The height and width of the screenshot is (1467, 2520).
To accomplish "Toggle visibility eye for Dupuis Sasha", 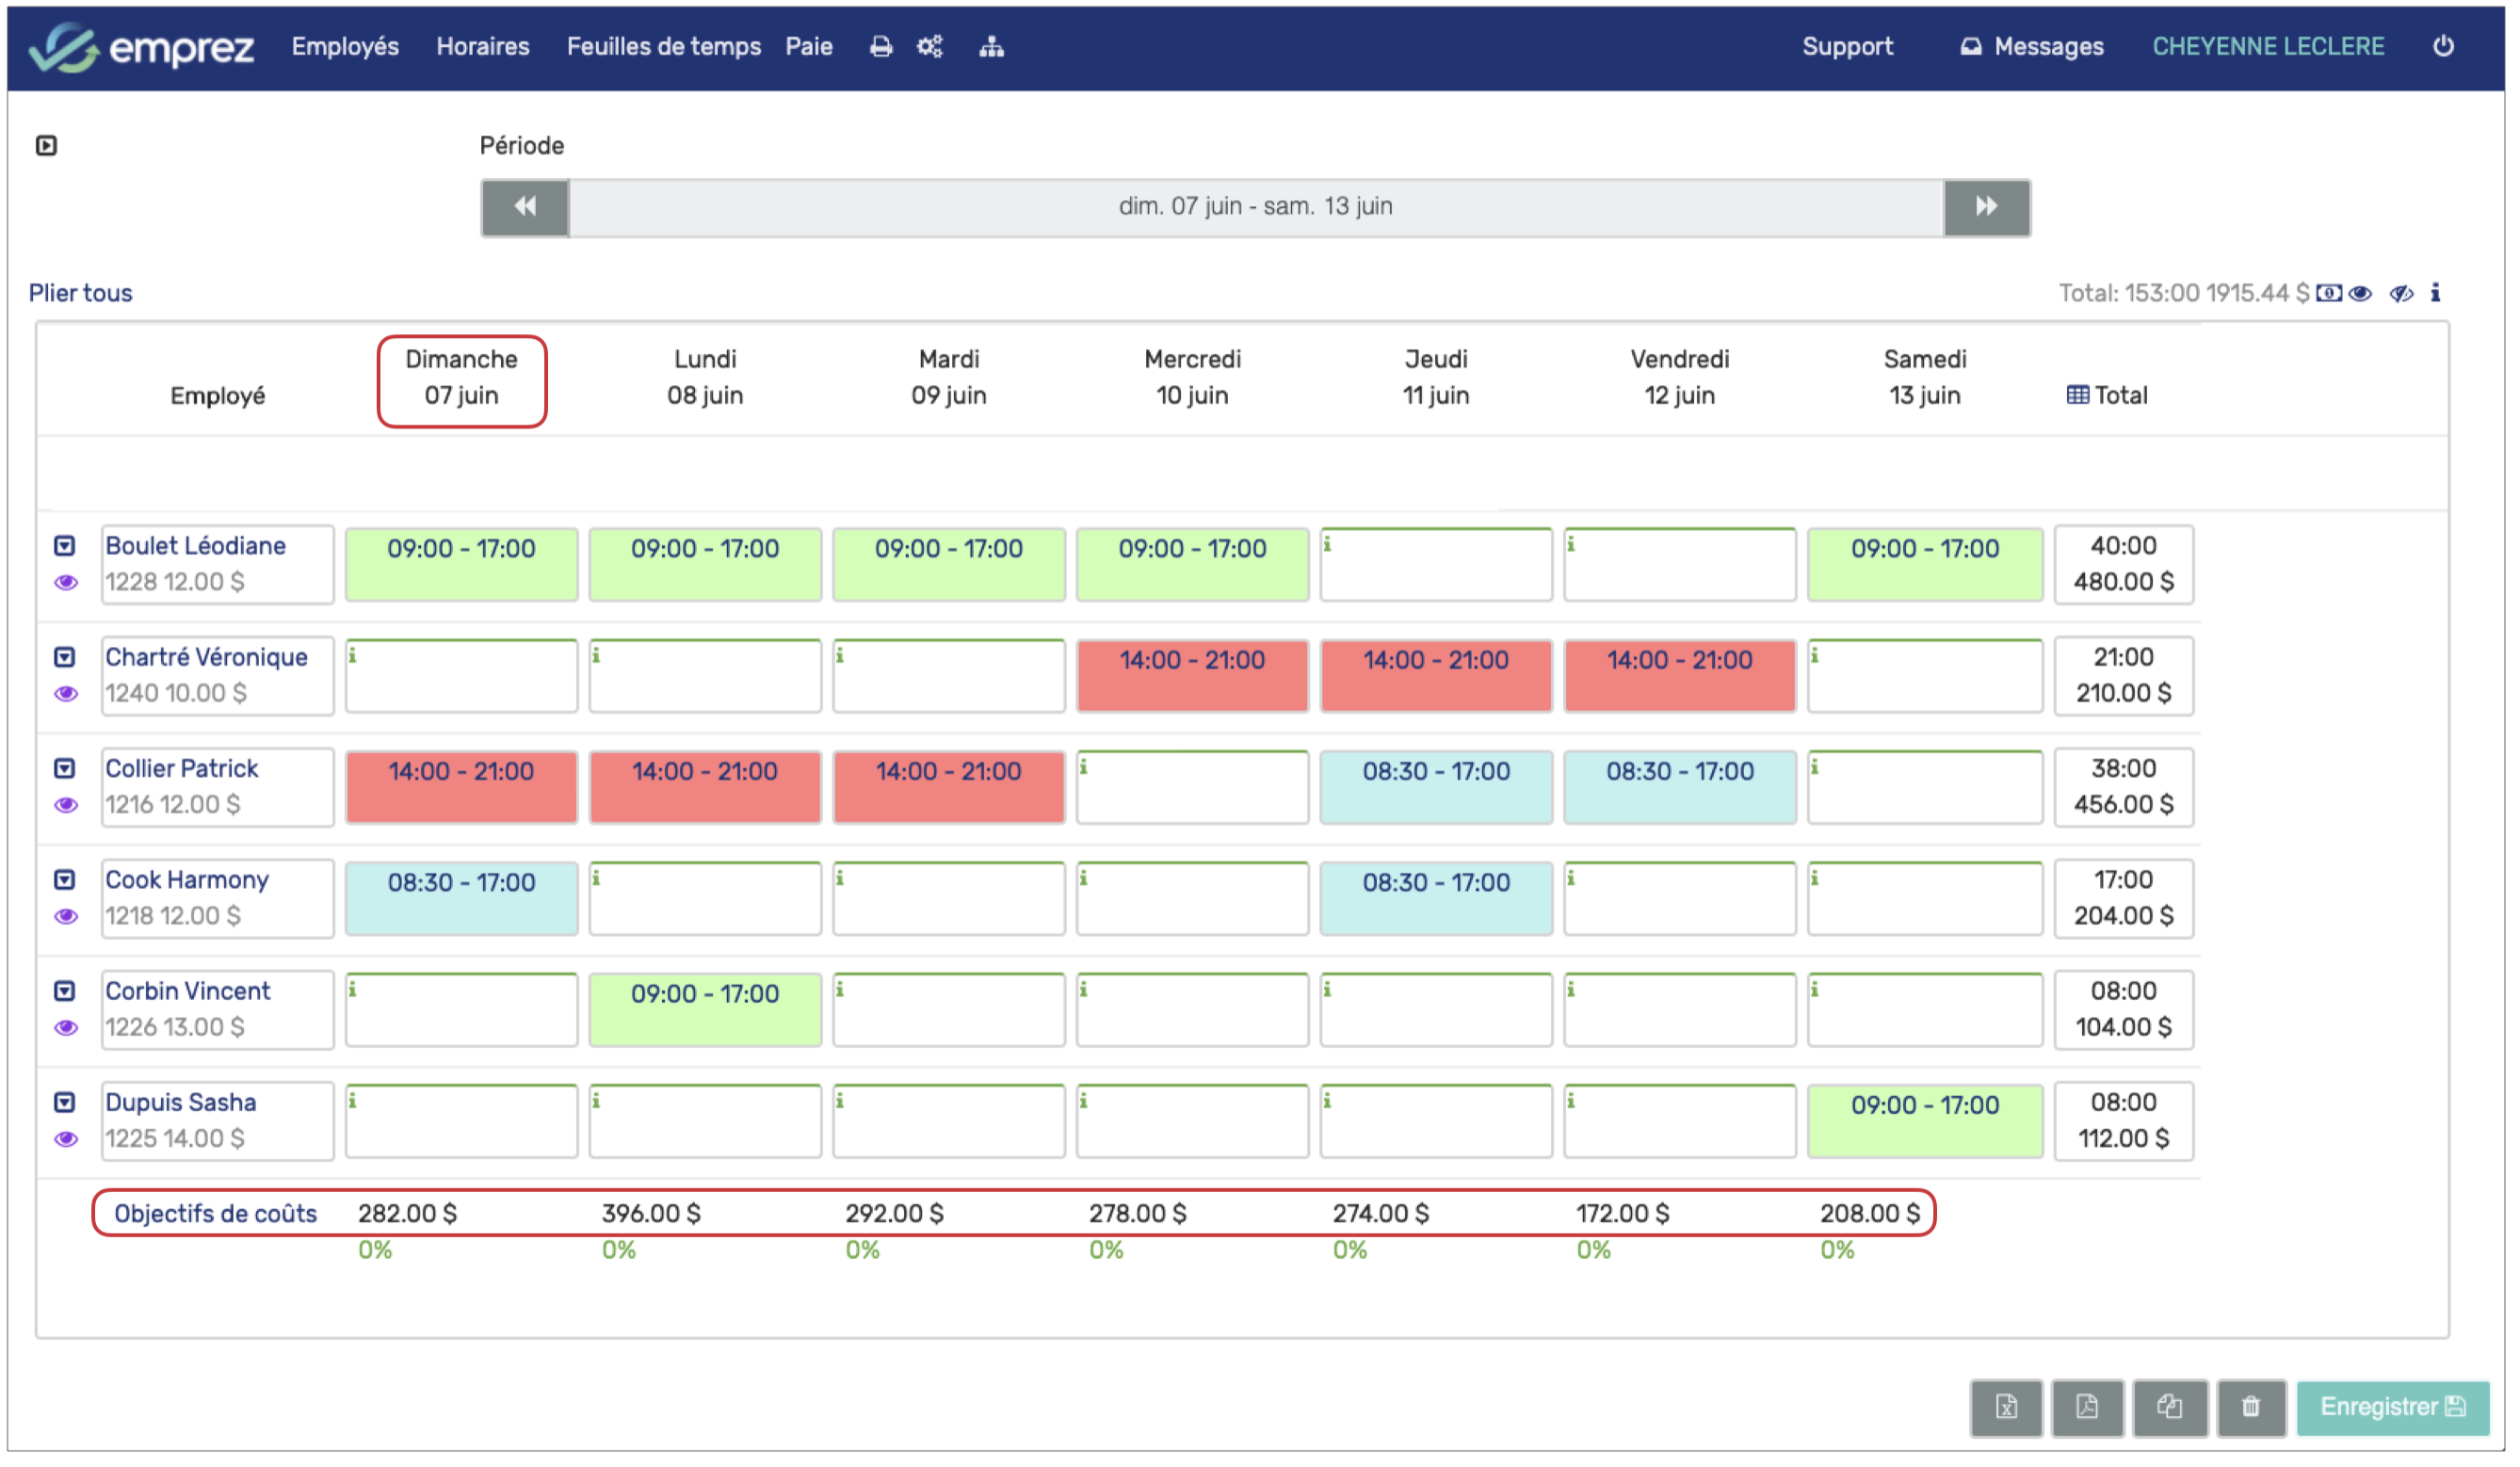I will click(66, 1139).
